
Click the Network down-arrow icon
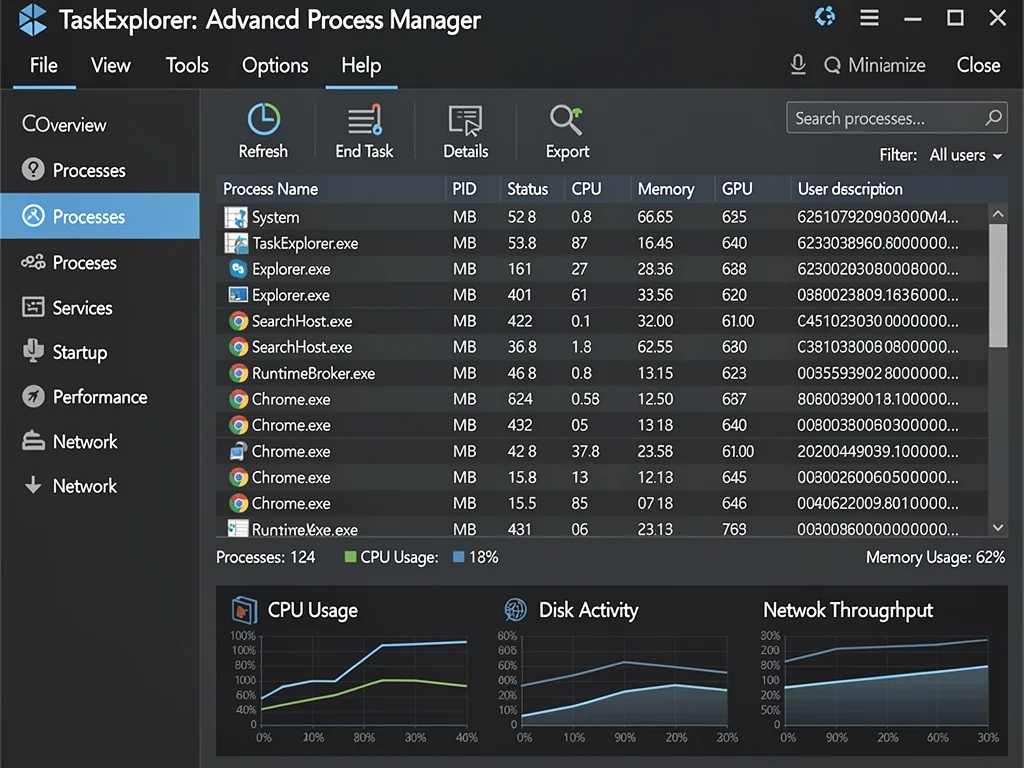(33, 485)
